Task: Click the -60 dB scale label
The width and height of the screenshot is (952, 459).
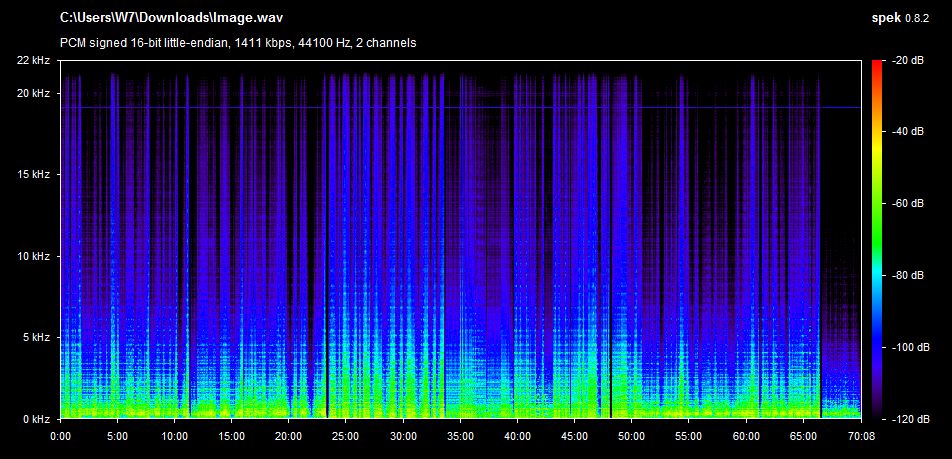Action: pos(908,204)
